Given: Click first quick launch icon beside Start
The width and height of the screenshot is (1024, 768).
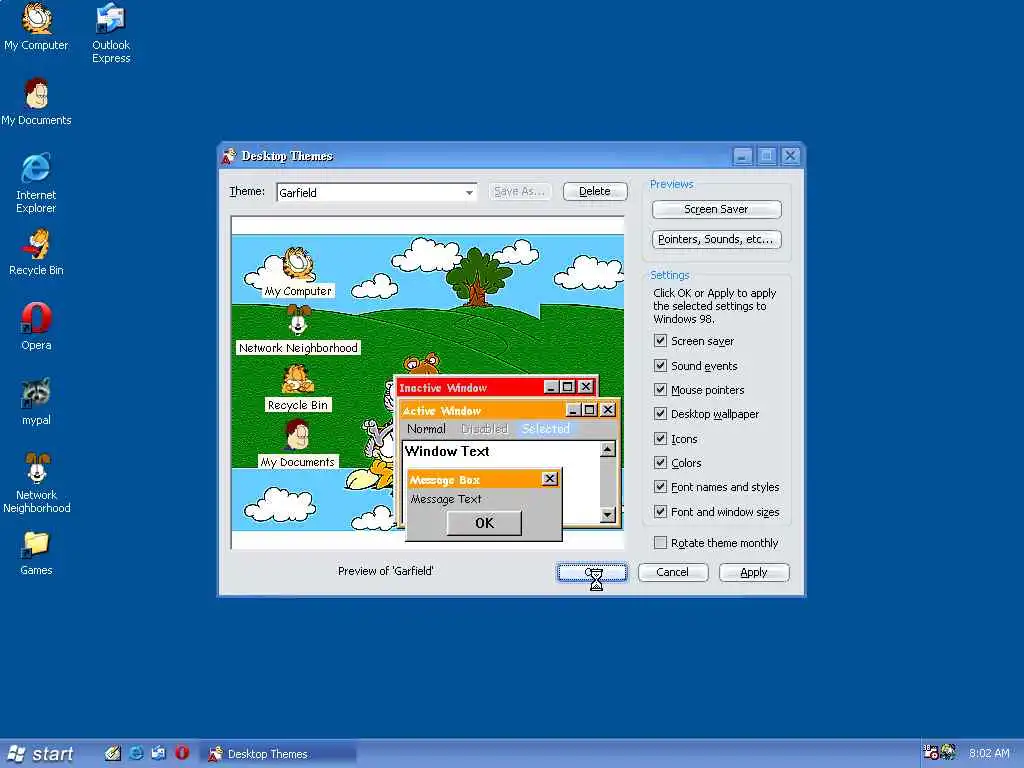Looking at the screenshot, I should coord(112,754).
